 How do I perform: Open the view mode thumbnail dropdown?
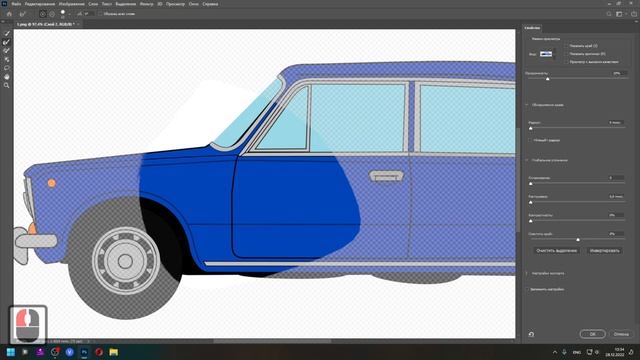[x=547, y=54]
